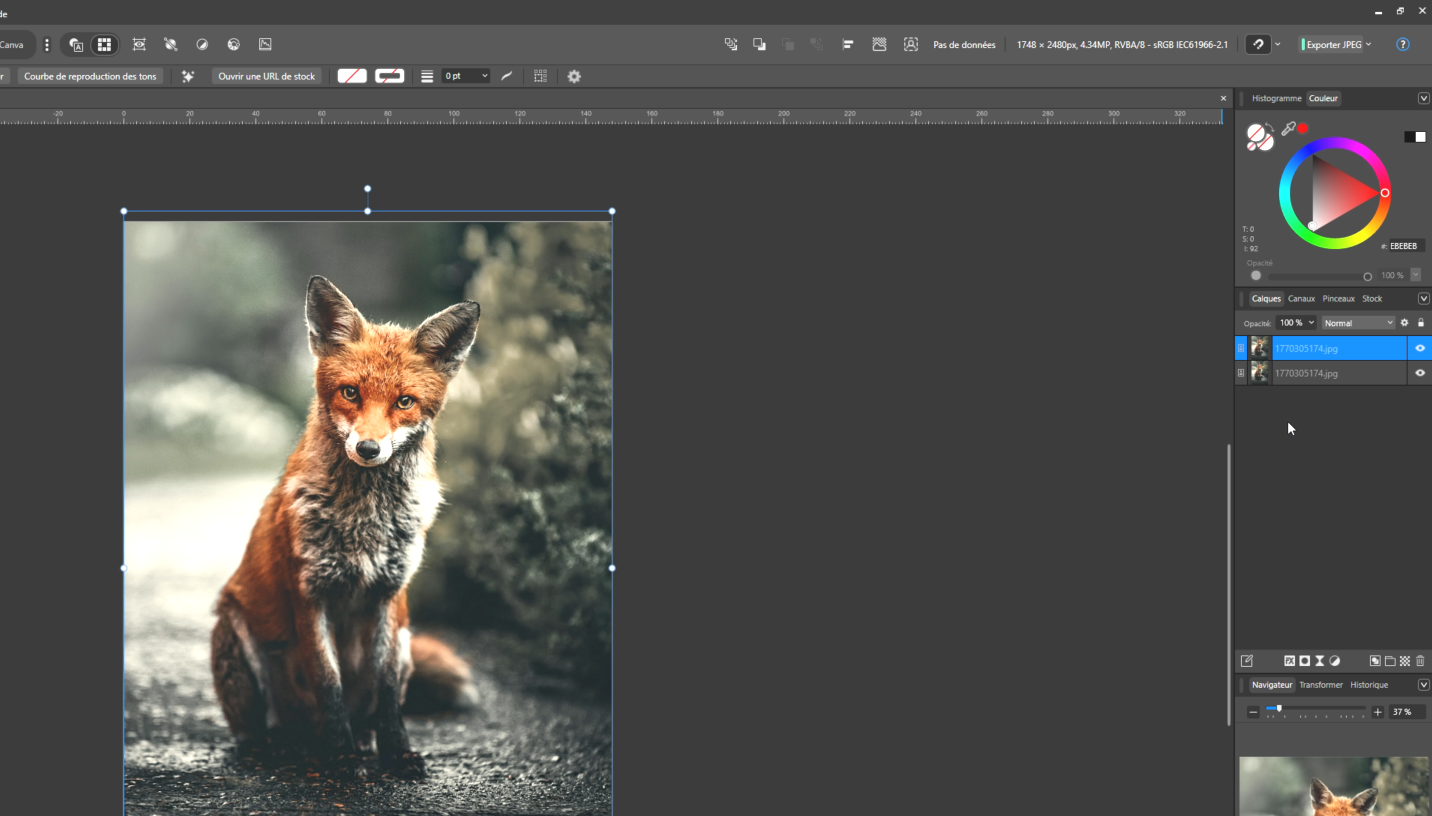The height and width of the screenshot is (816, 1432).
Task: Expand the stroke width 0 pt dropdown
Action: pyautogui.click(x=485, y=76)
